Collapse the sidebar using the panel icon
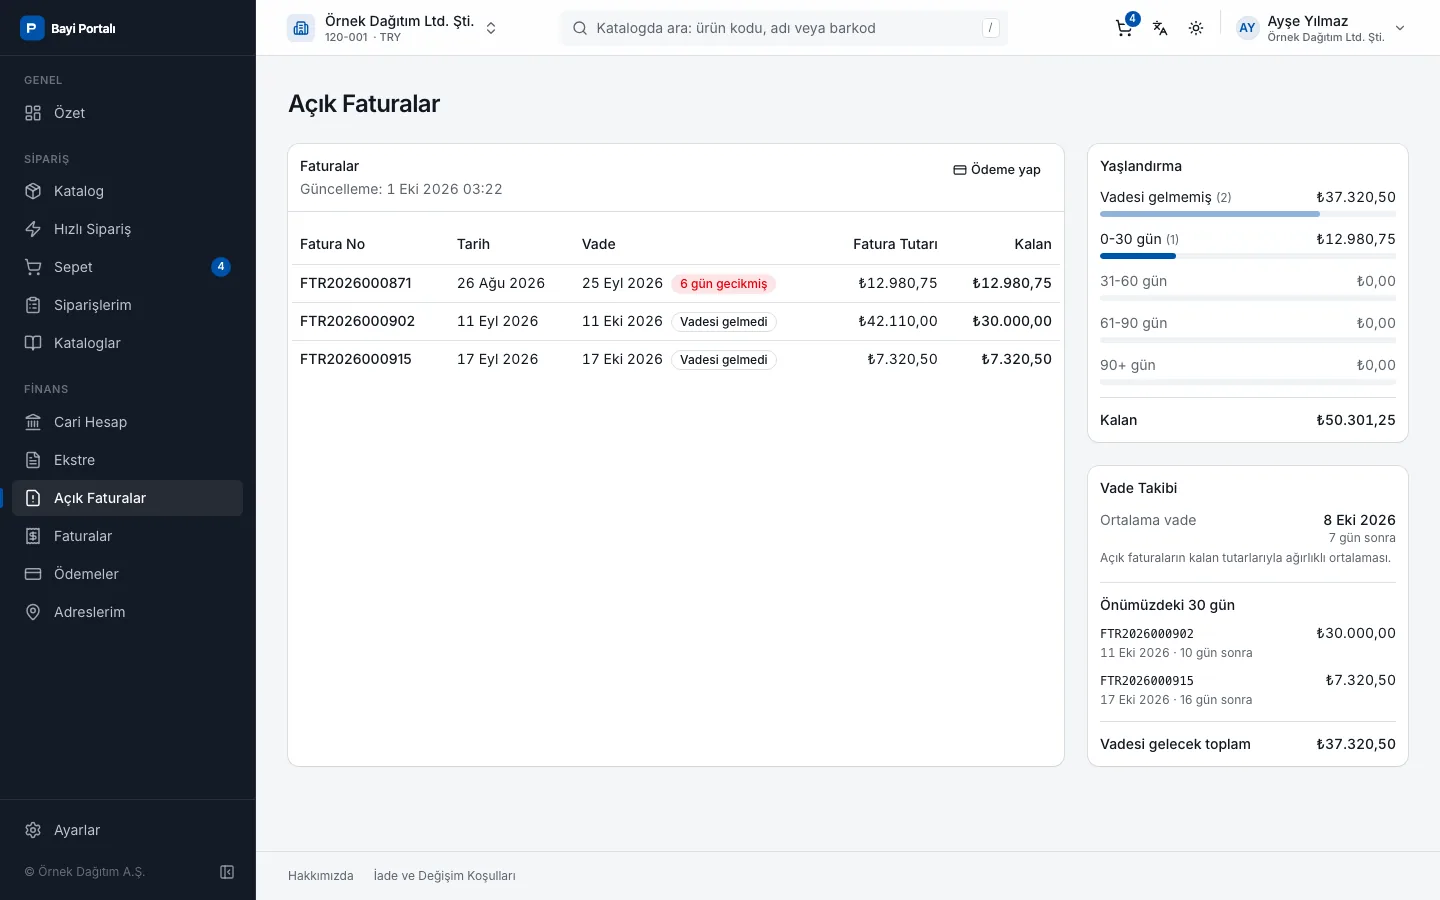Viewport: 1440px width, 900px height. (x=227, y=872)
